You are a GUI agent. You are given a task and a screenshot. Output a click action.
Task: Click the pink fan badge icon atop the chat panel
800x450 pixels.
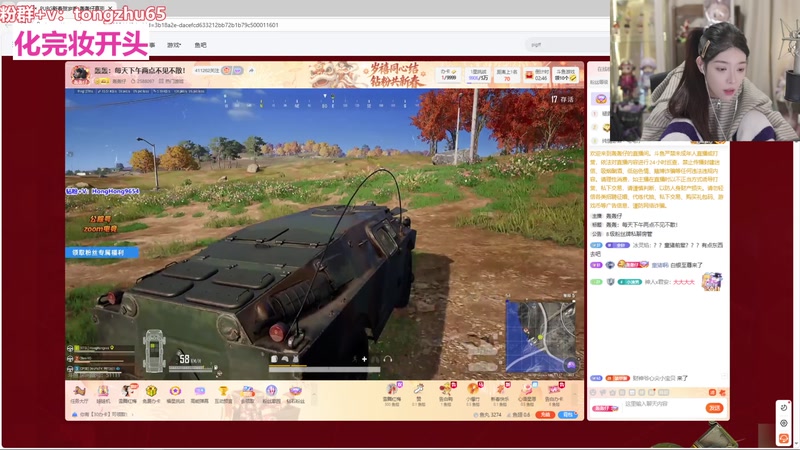[x=601, y=99]
